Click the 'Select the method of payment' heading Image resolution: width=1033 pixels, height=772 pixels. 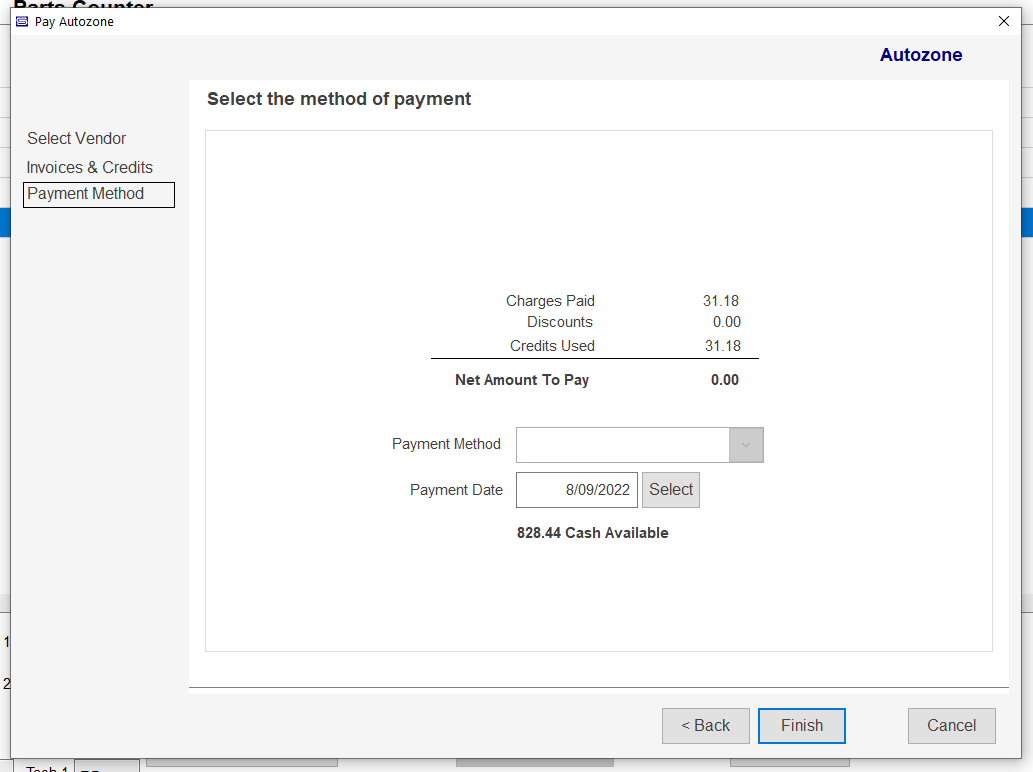pos(339,99)
